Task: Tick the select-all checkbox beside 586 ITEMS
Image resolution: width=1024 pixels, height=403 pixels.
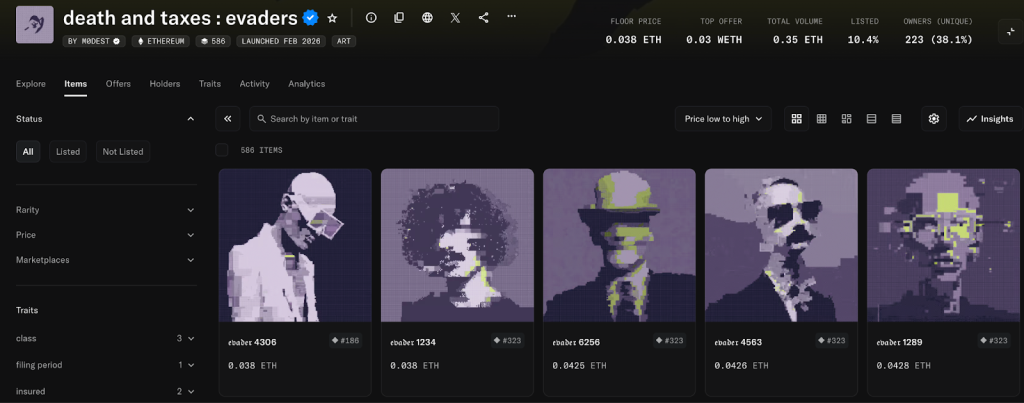Action: coord(222,150)
